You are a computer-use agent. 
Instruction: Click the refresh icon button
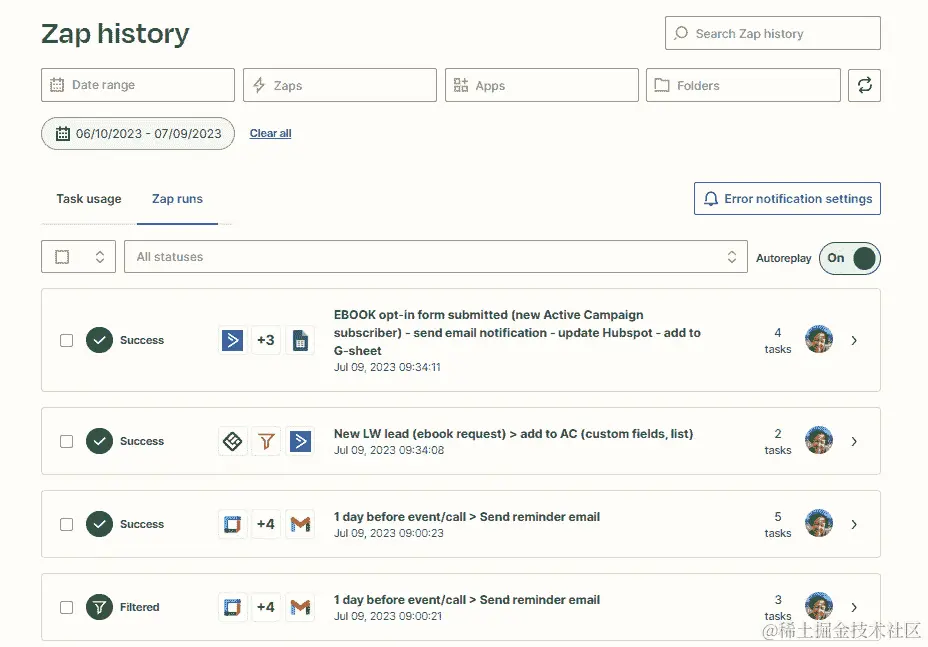[864, 85]
